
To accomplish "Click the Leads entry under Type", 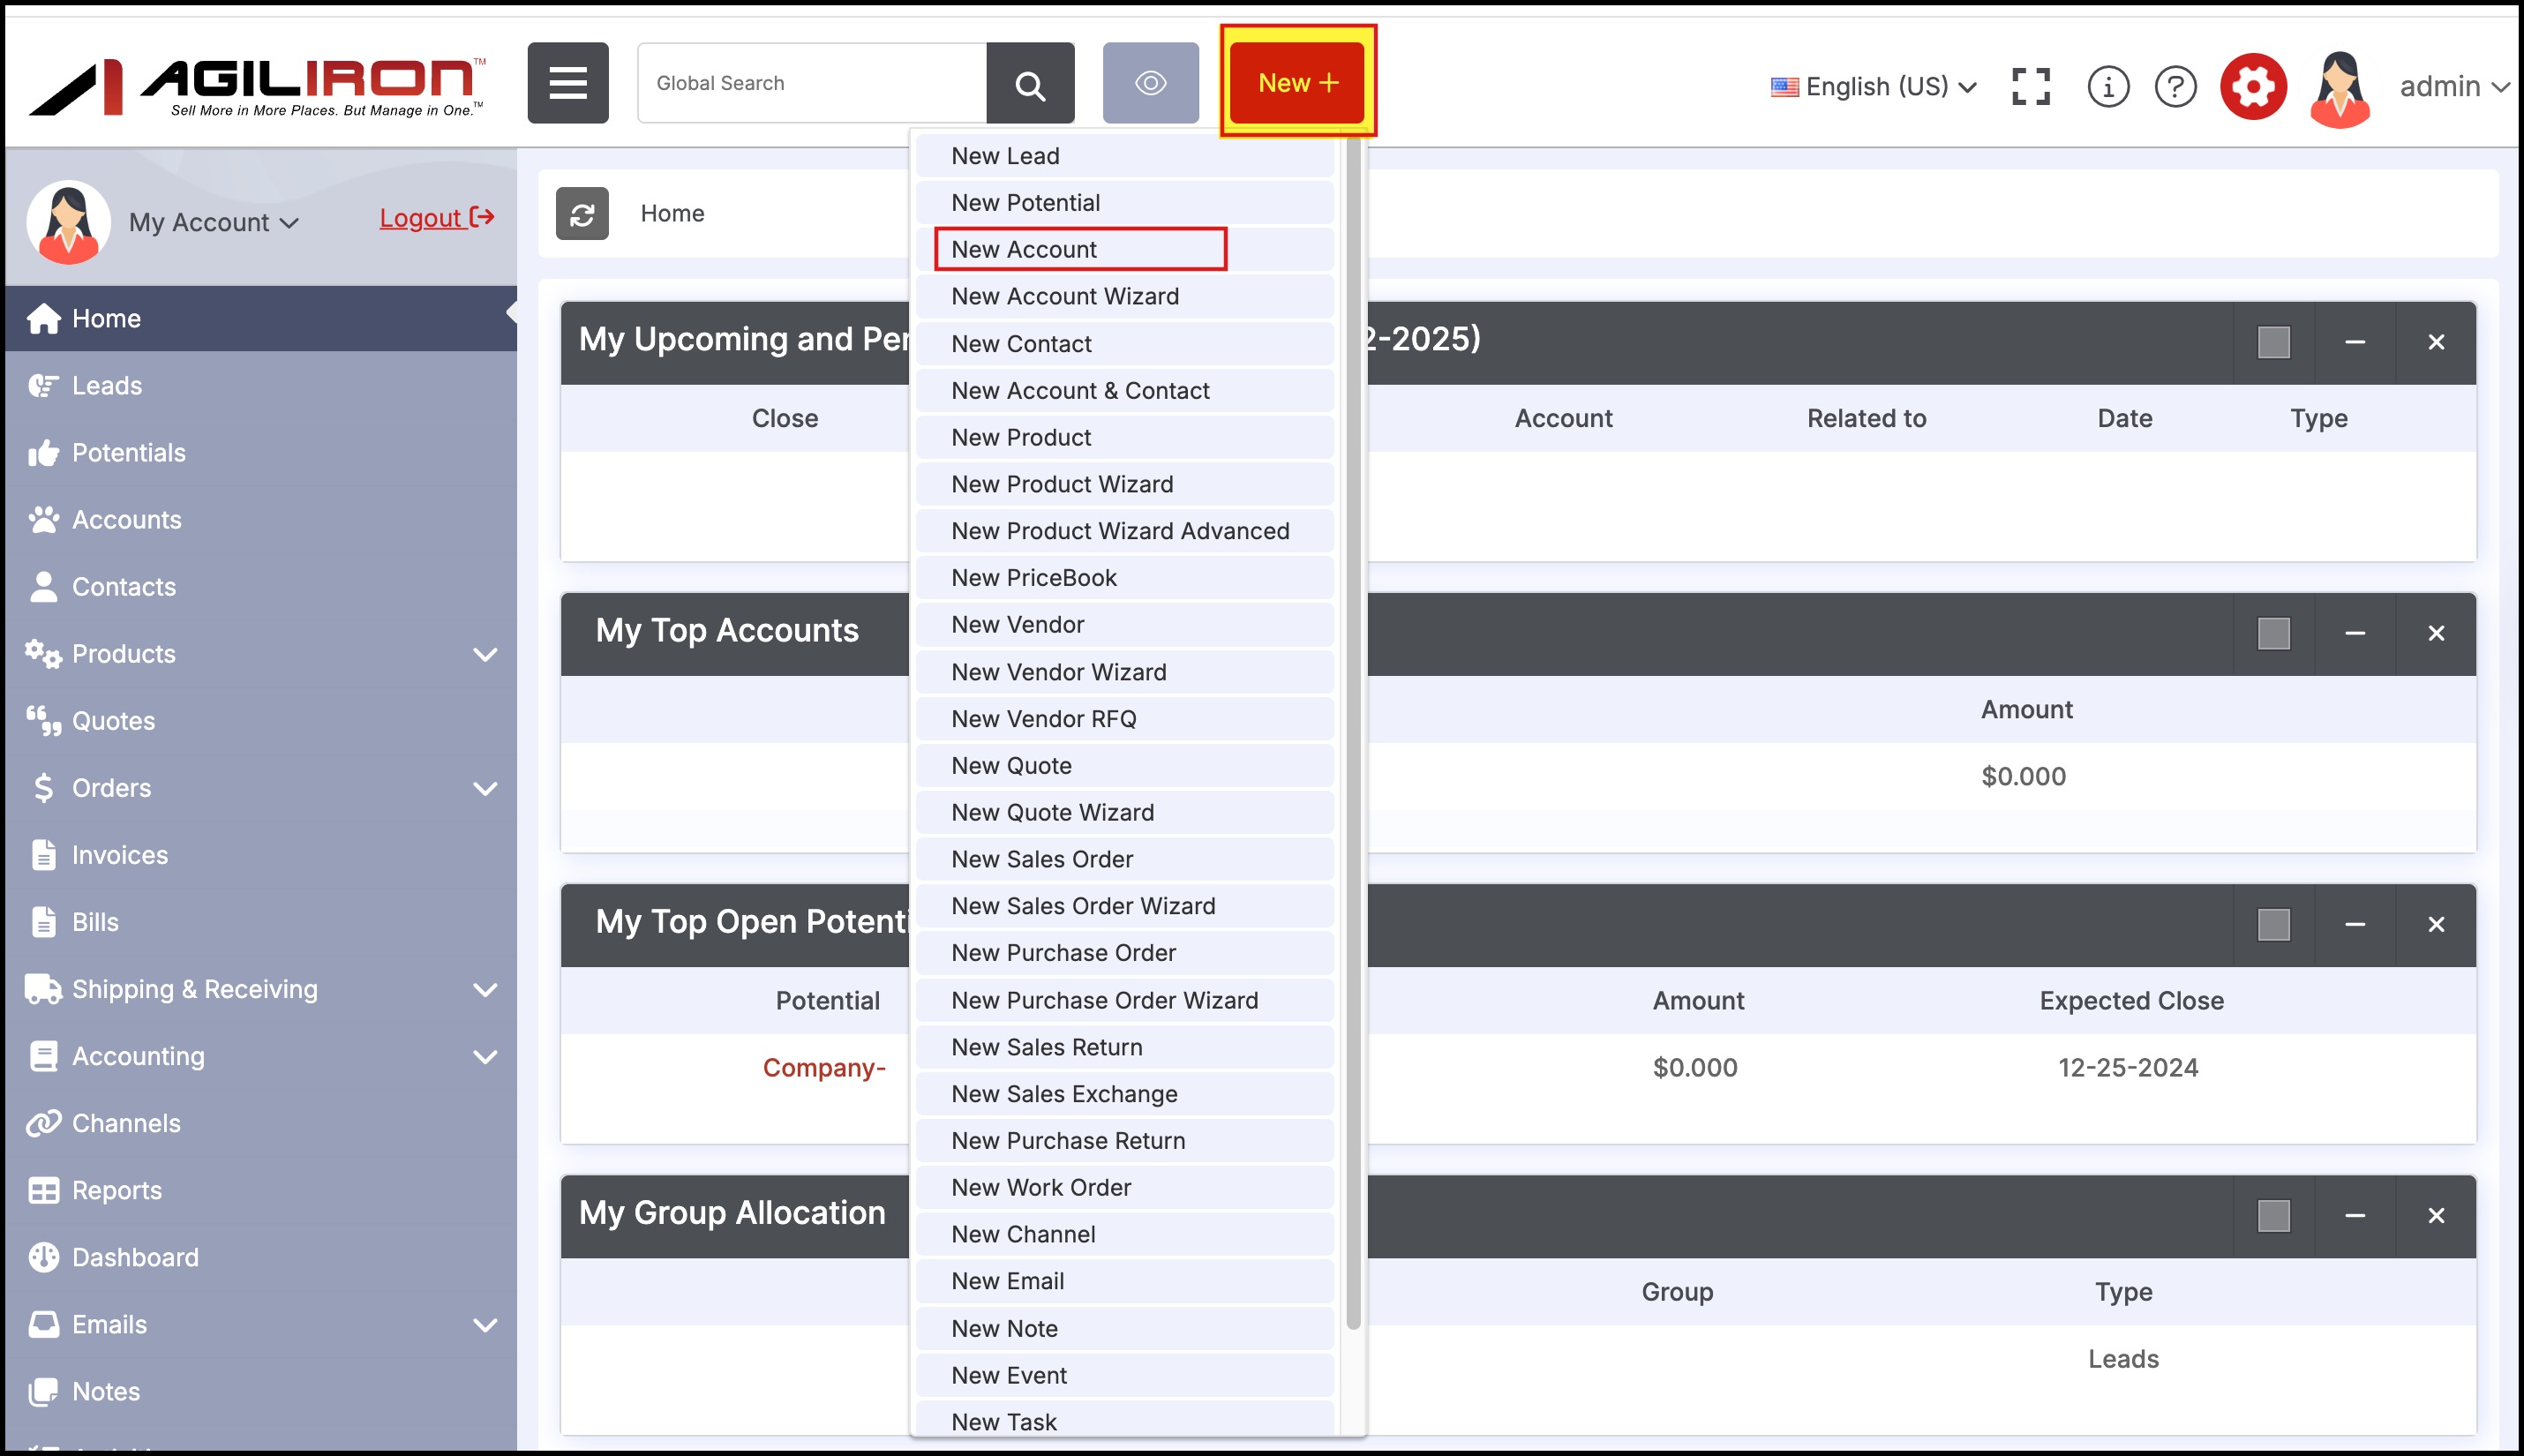I will 2123,1358.
